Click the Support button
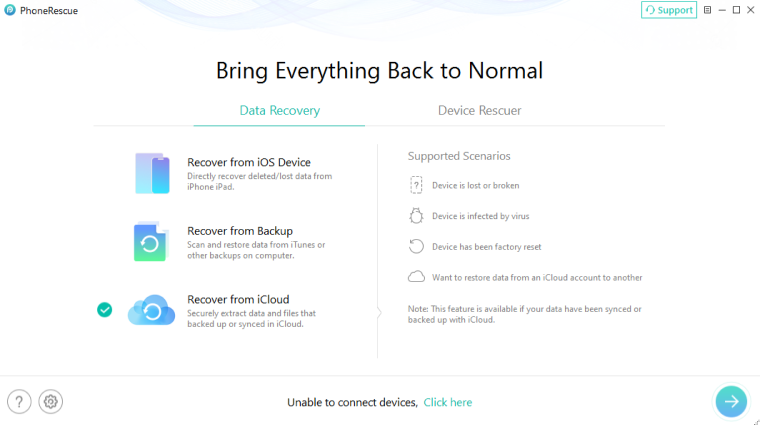 (x=669, y=10)
